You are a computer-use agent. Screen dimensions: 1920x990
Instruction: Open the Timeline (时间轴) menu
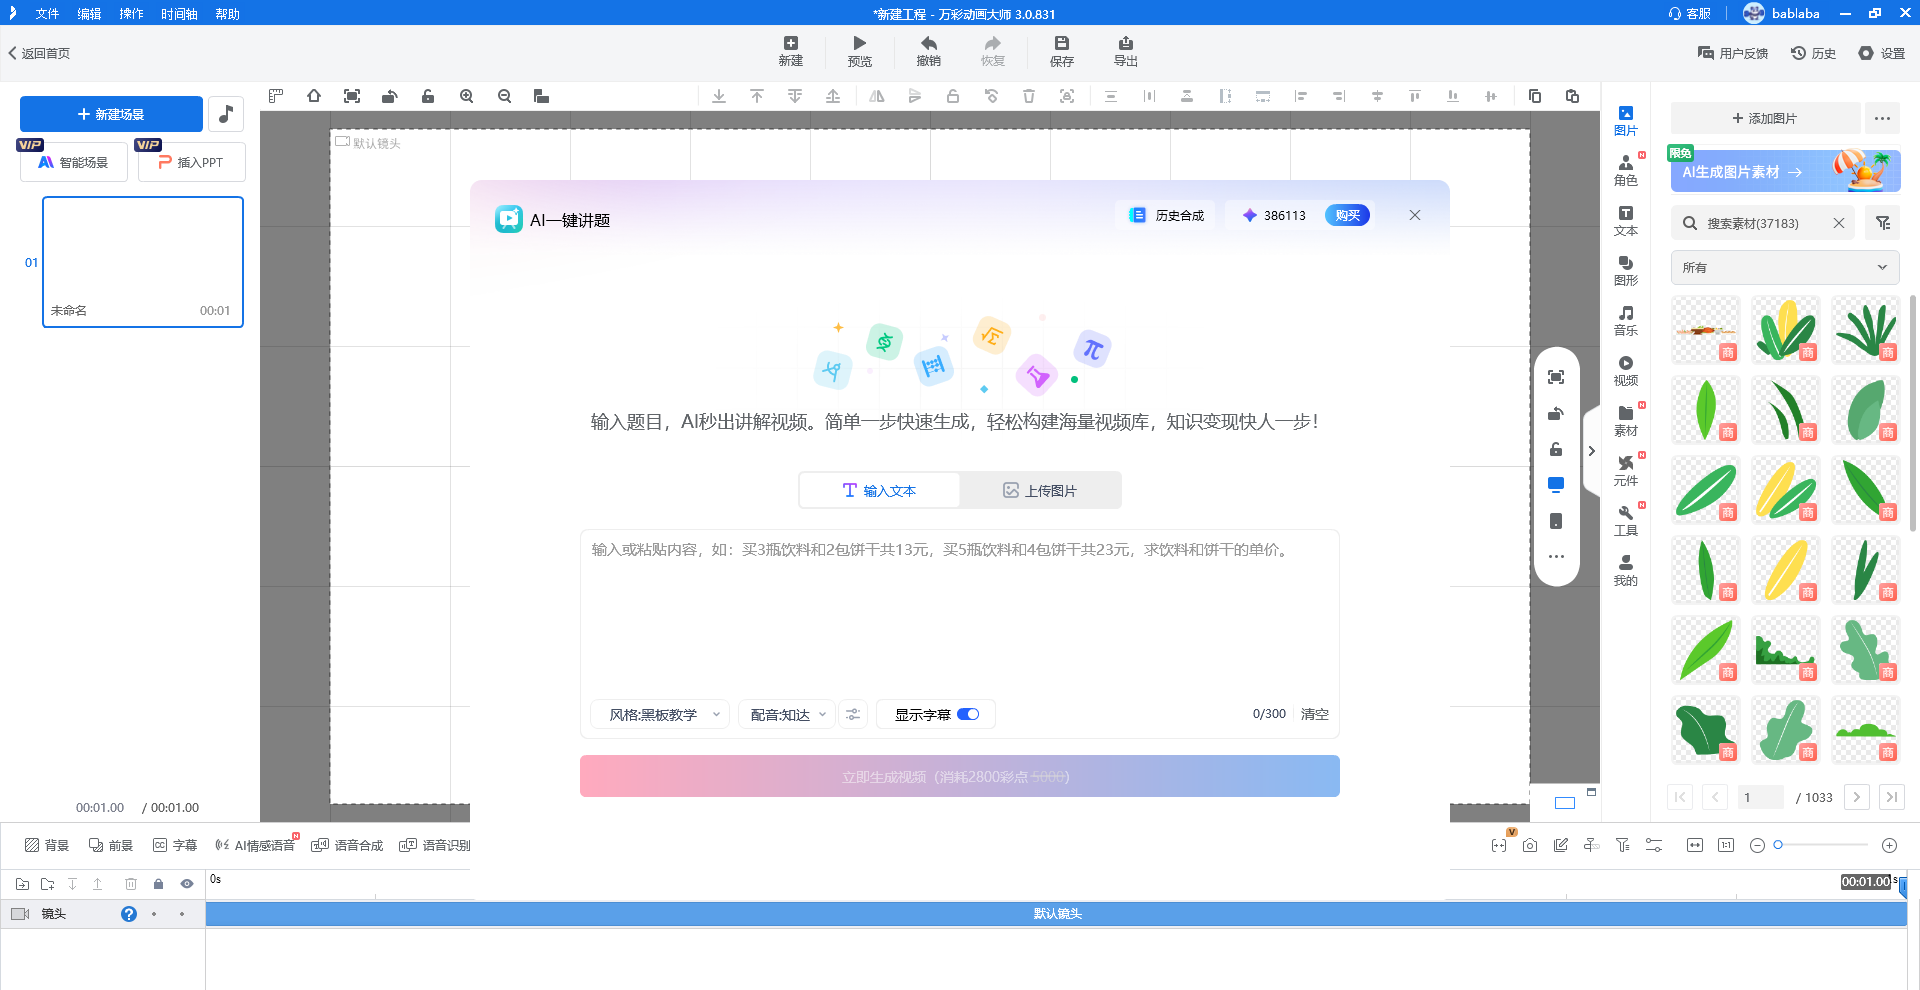(179, 14)
